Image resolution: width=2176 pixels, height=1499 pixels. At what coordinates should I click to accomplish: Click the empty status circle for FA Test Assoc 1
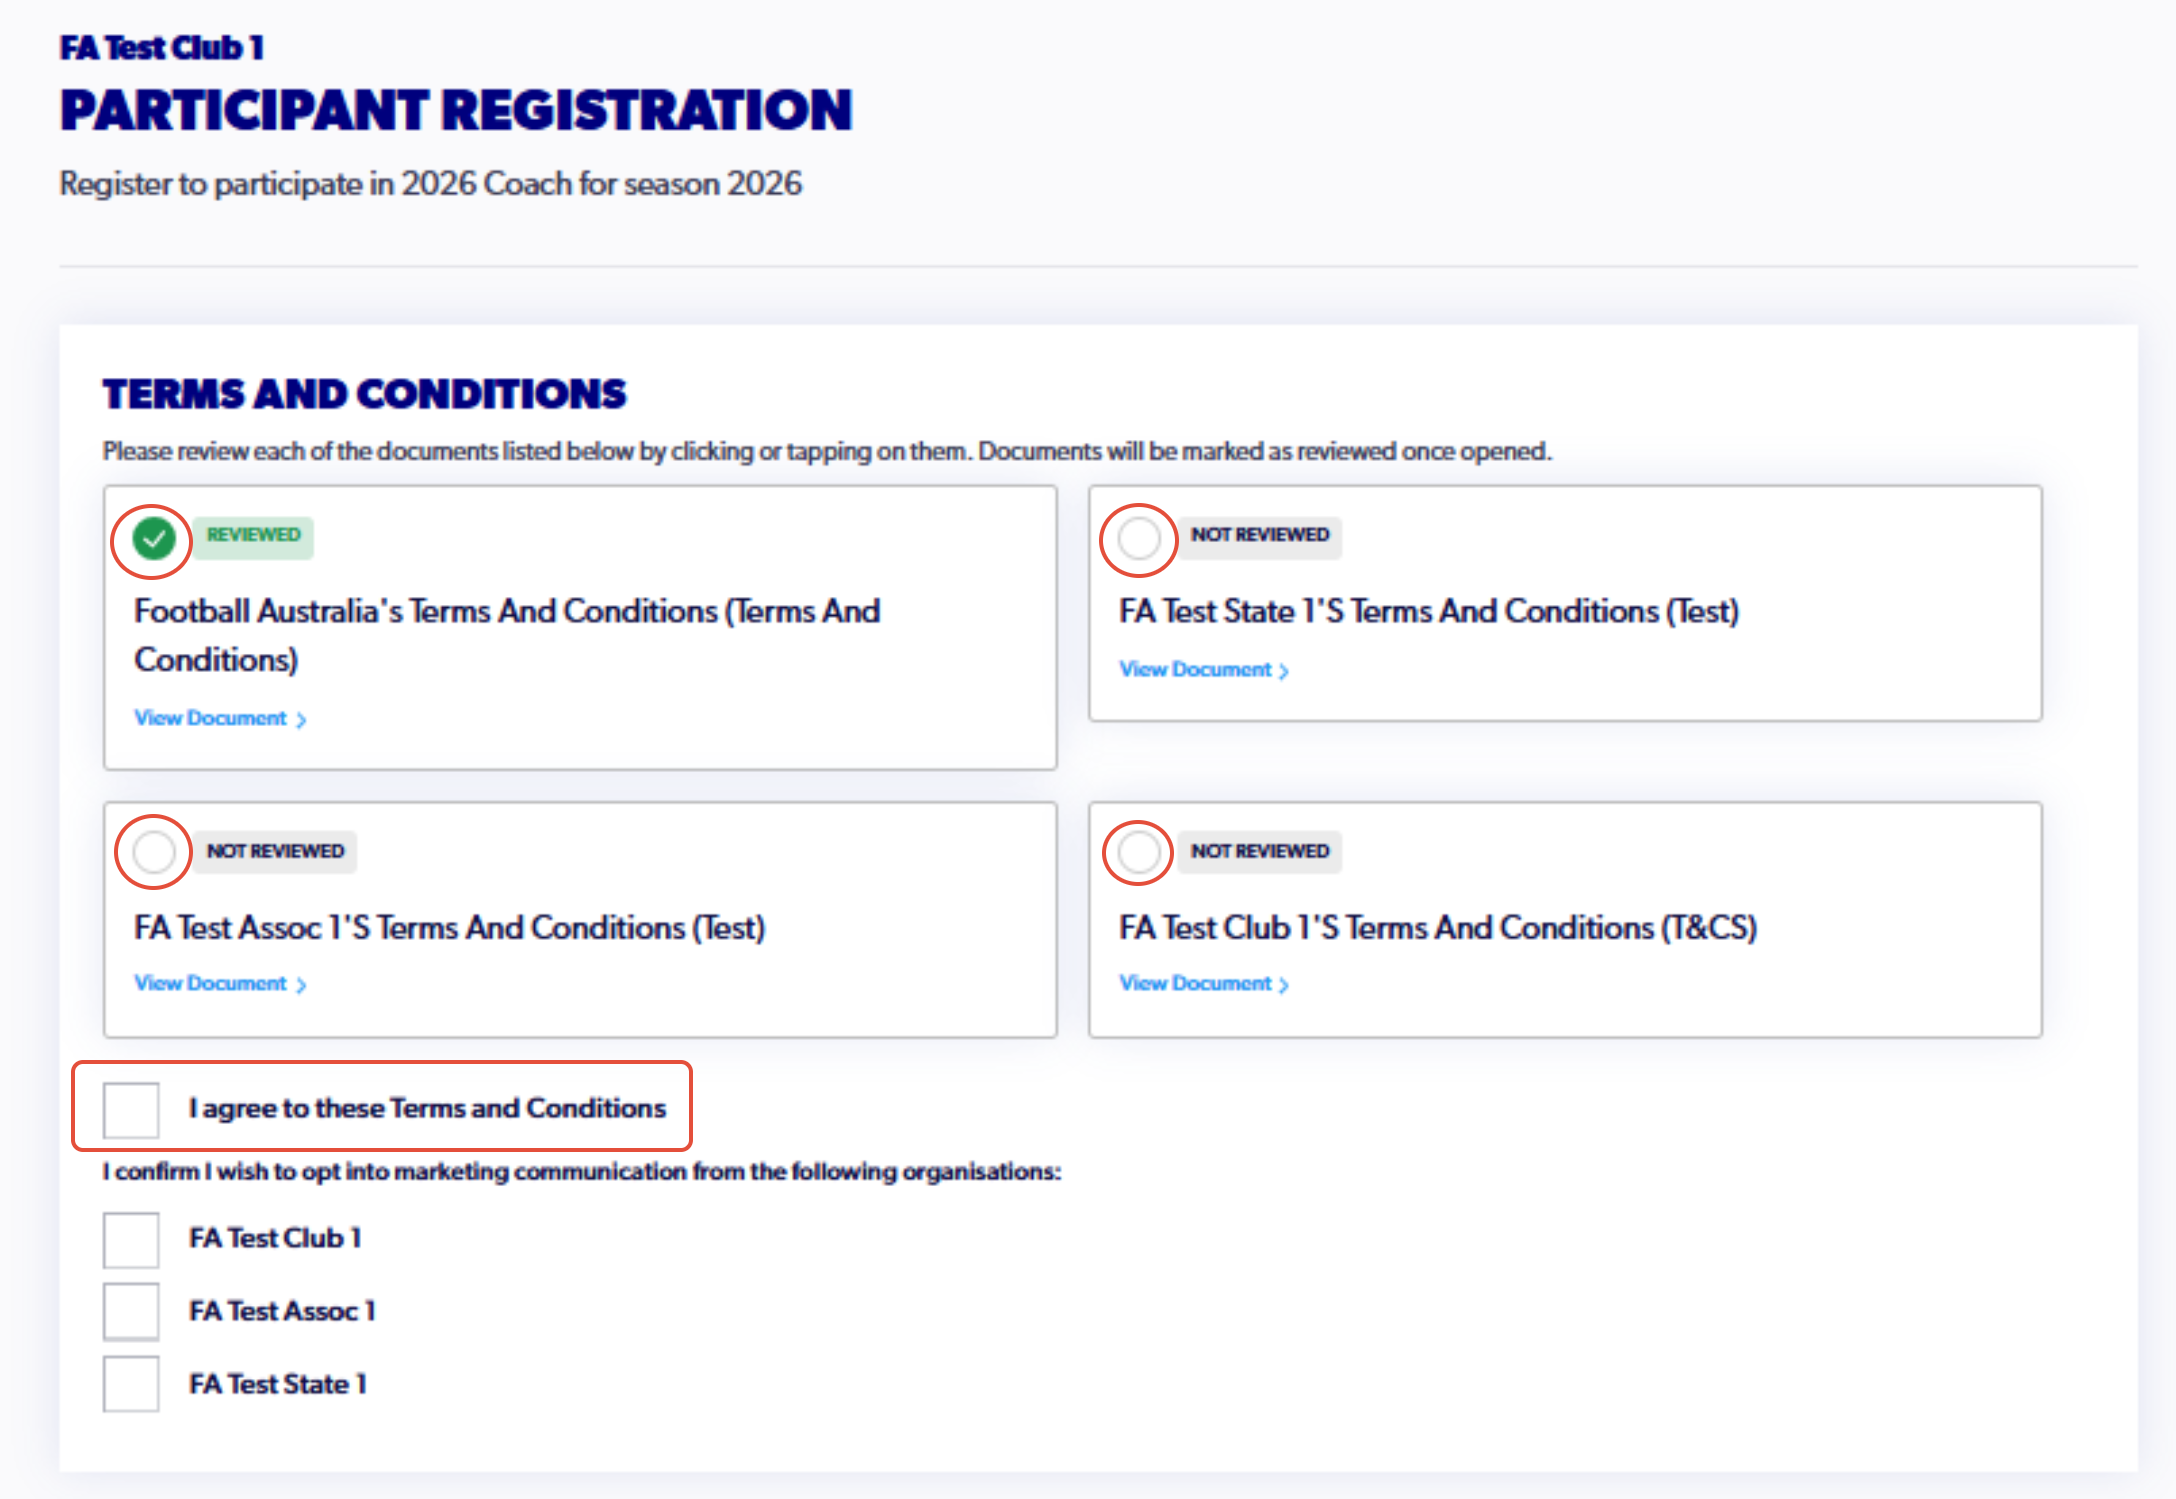point(154,852)
